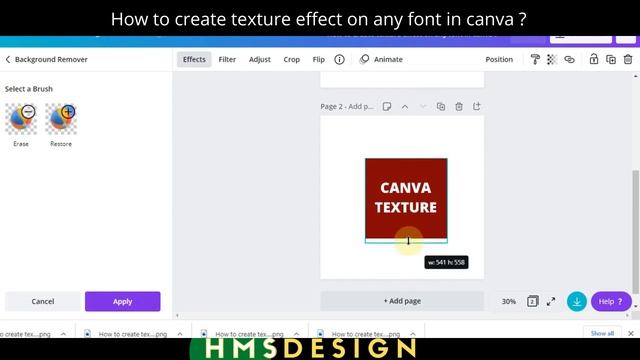This screenshot has height=360, width=640.
Task: Add new page after Page 2 icon
Action: [x=476, y=107]
